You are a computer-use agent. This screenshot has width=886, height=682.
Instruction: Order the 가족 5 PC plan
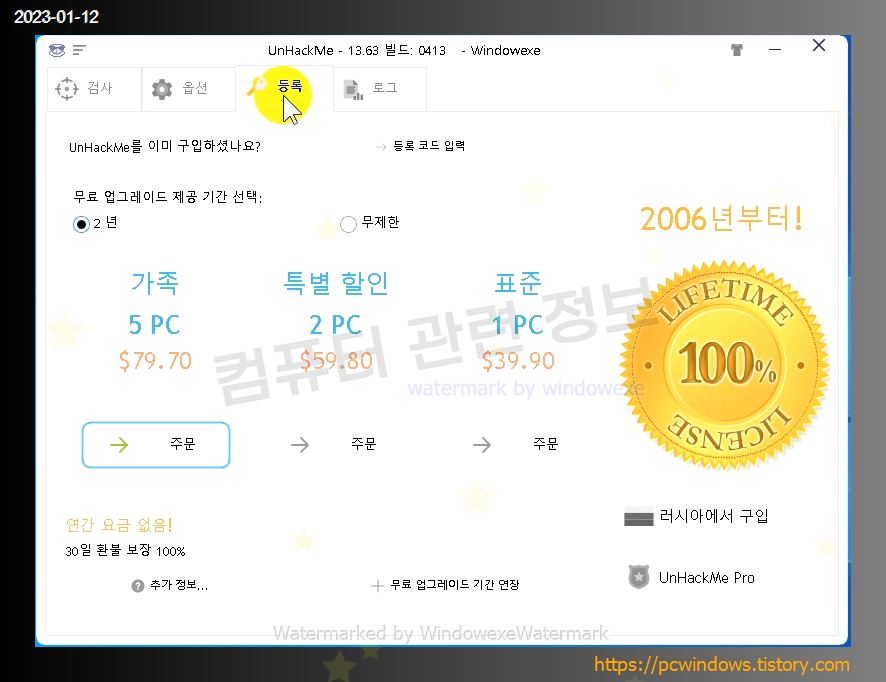pyautogui.click(x=156, y=445)
